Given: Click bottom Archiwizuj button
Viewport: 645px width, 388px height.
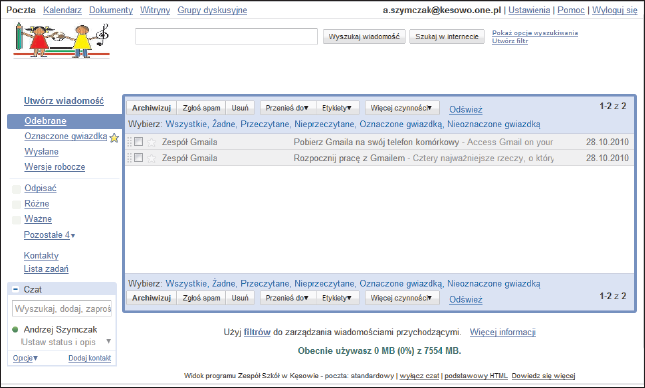Looking at the screenshot, I should coord(151,298).
